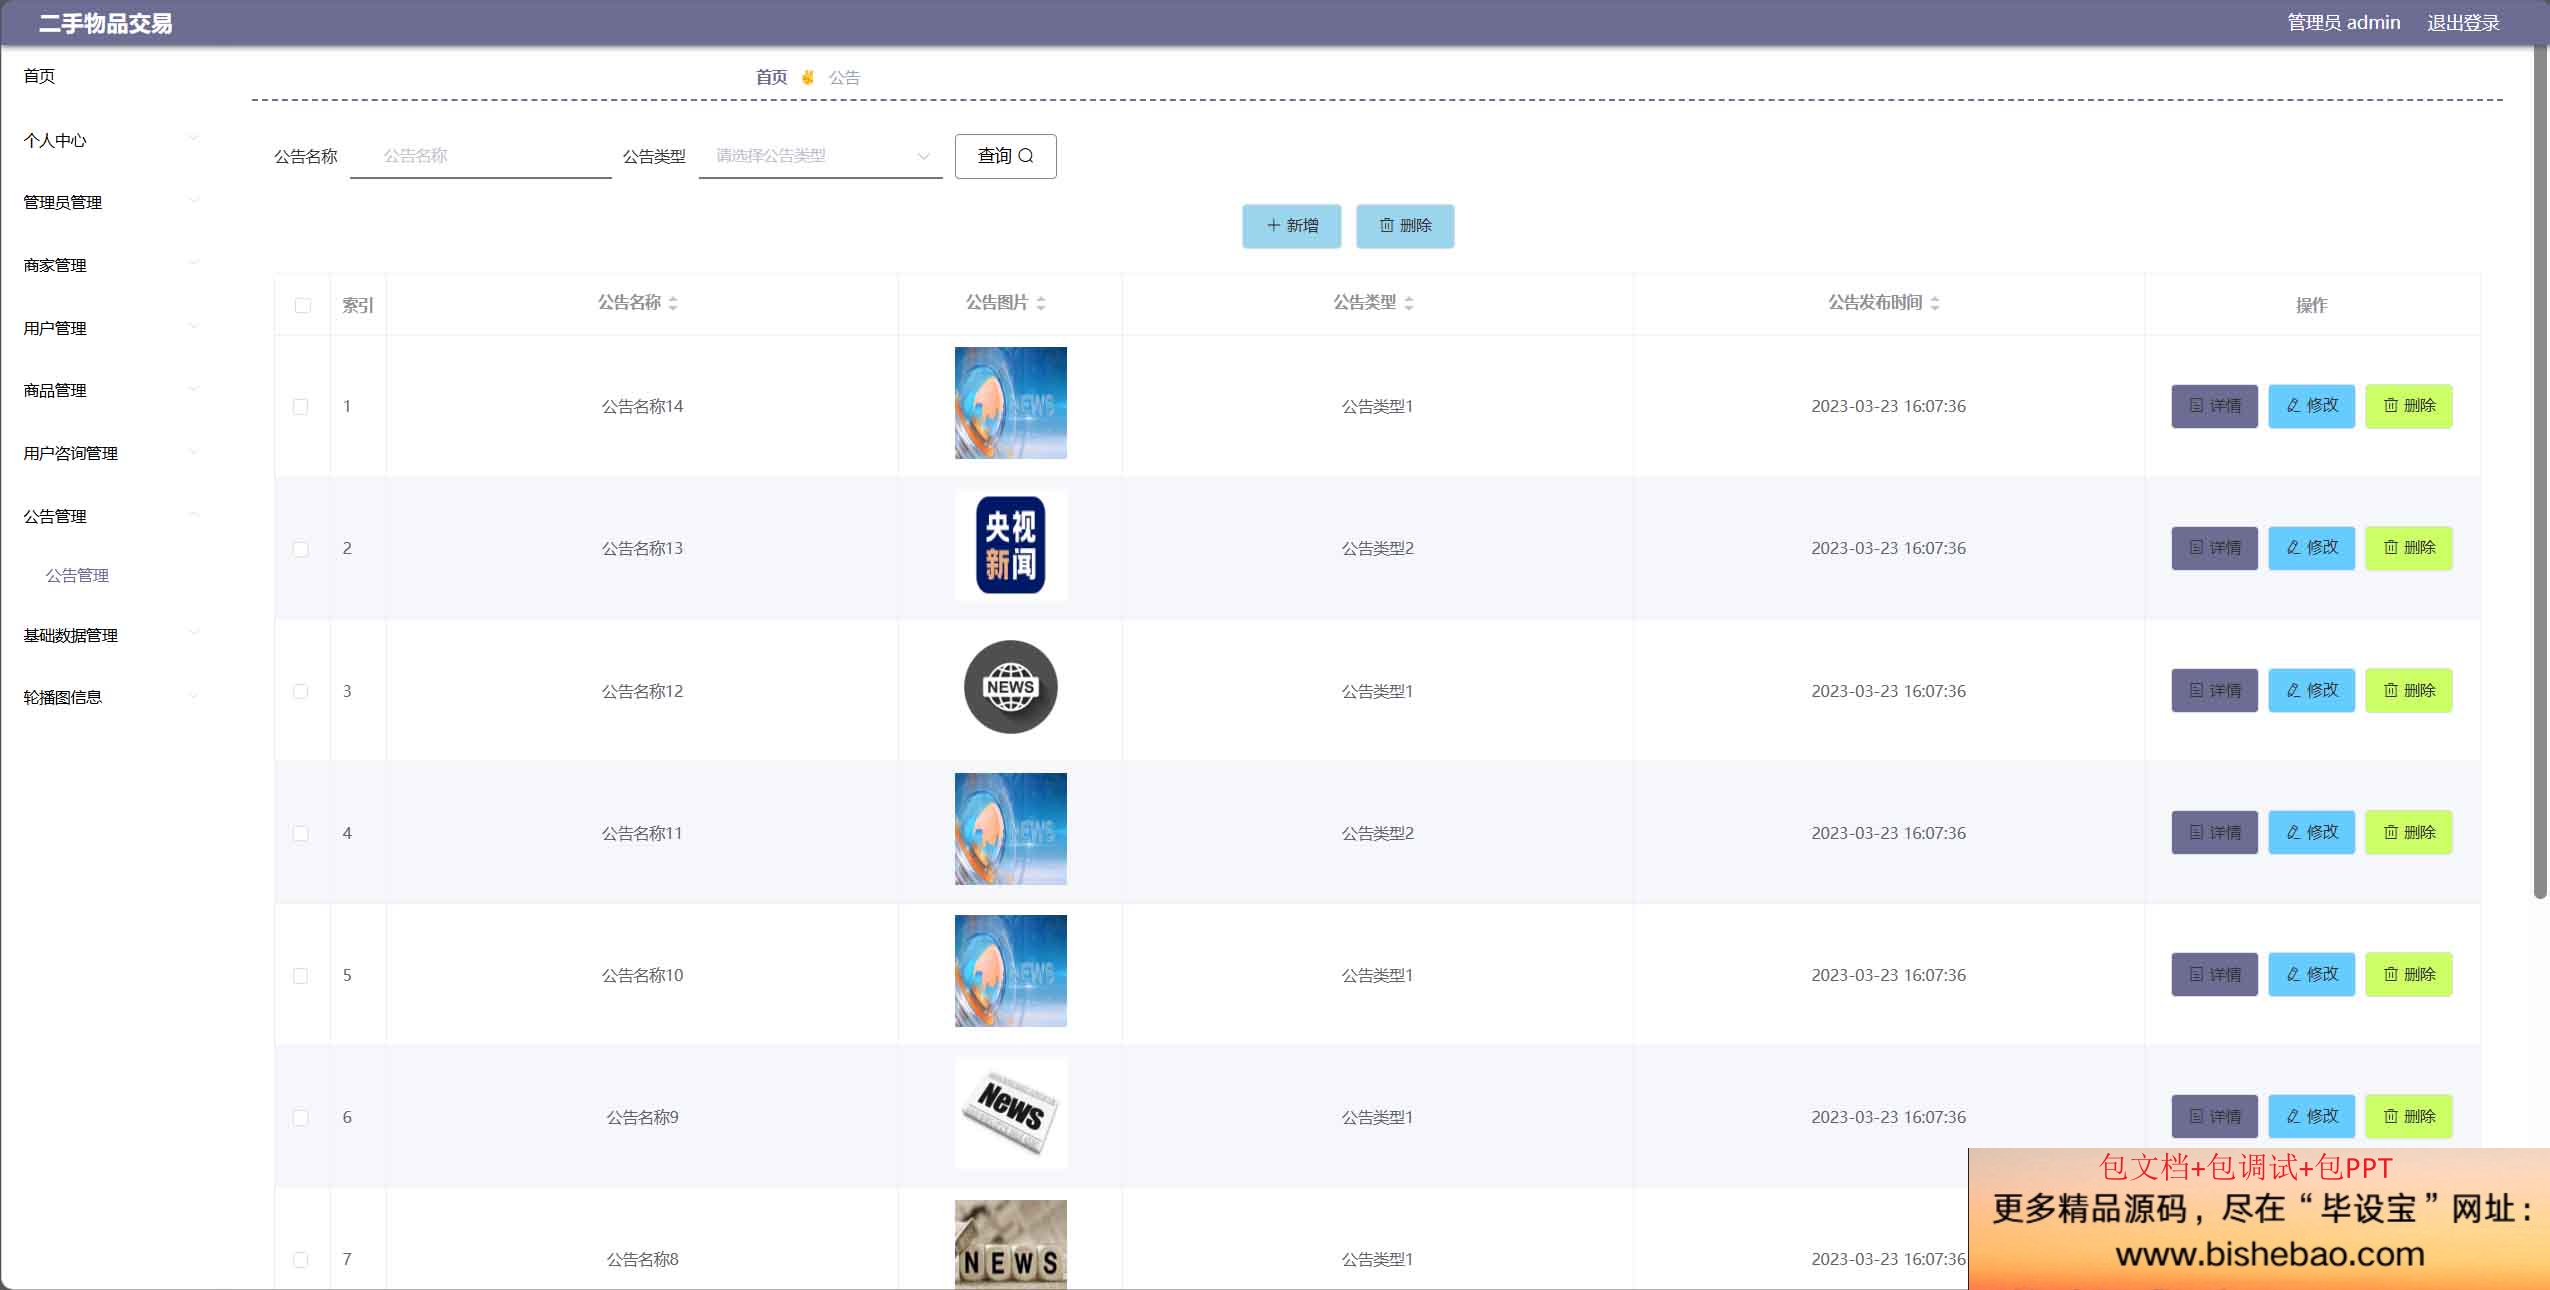The width and height of the screenshot is (2550, 1290).
Task: Expand the 基础数据管理 sidebar menu
Action: click(110, 635)
